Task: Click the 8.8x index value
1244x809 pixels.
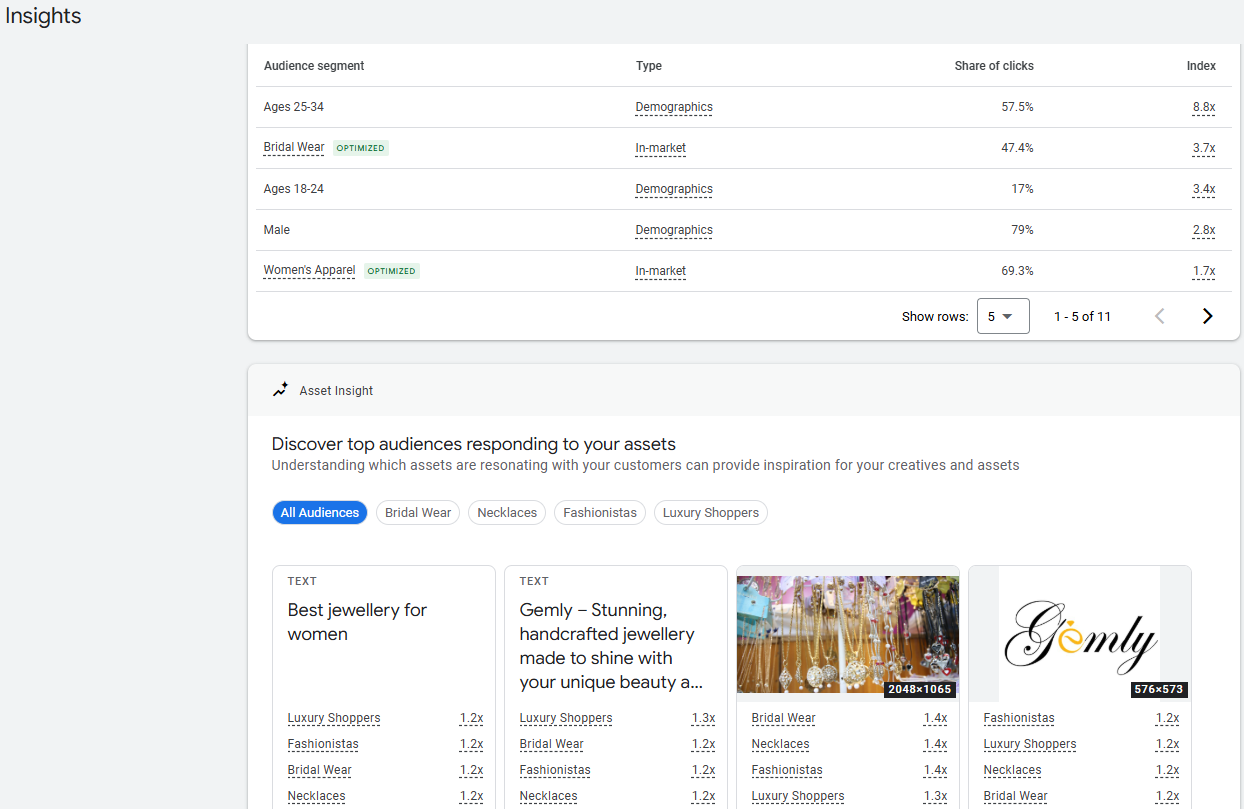Action: click(1204, 107)
